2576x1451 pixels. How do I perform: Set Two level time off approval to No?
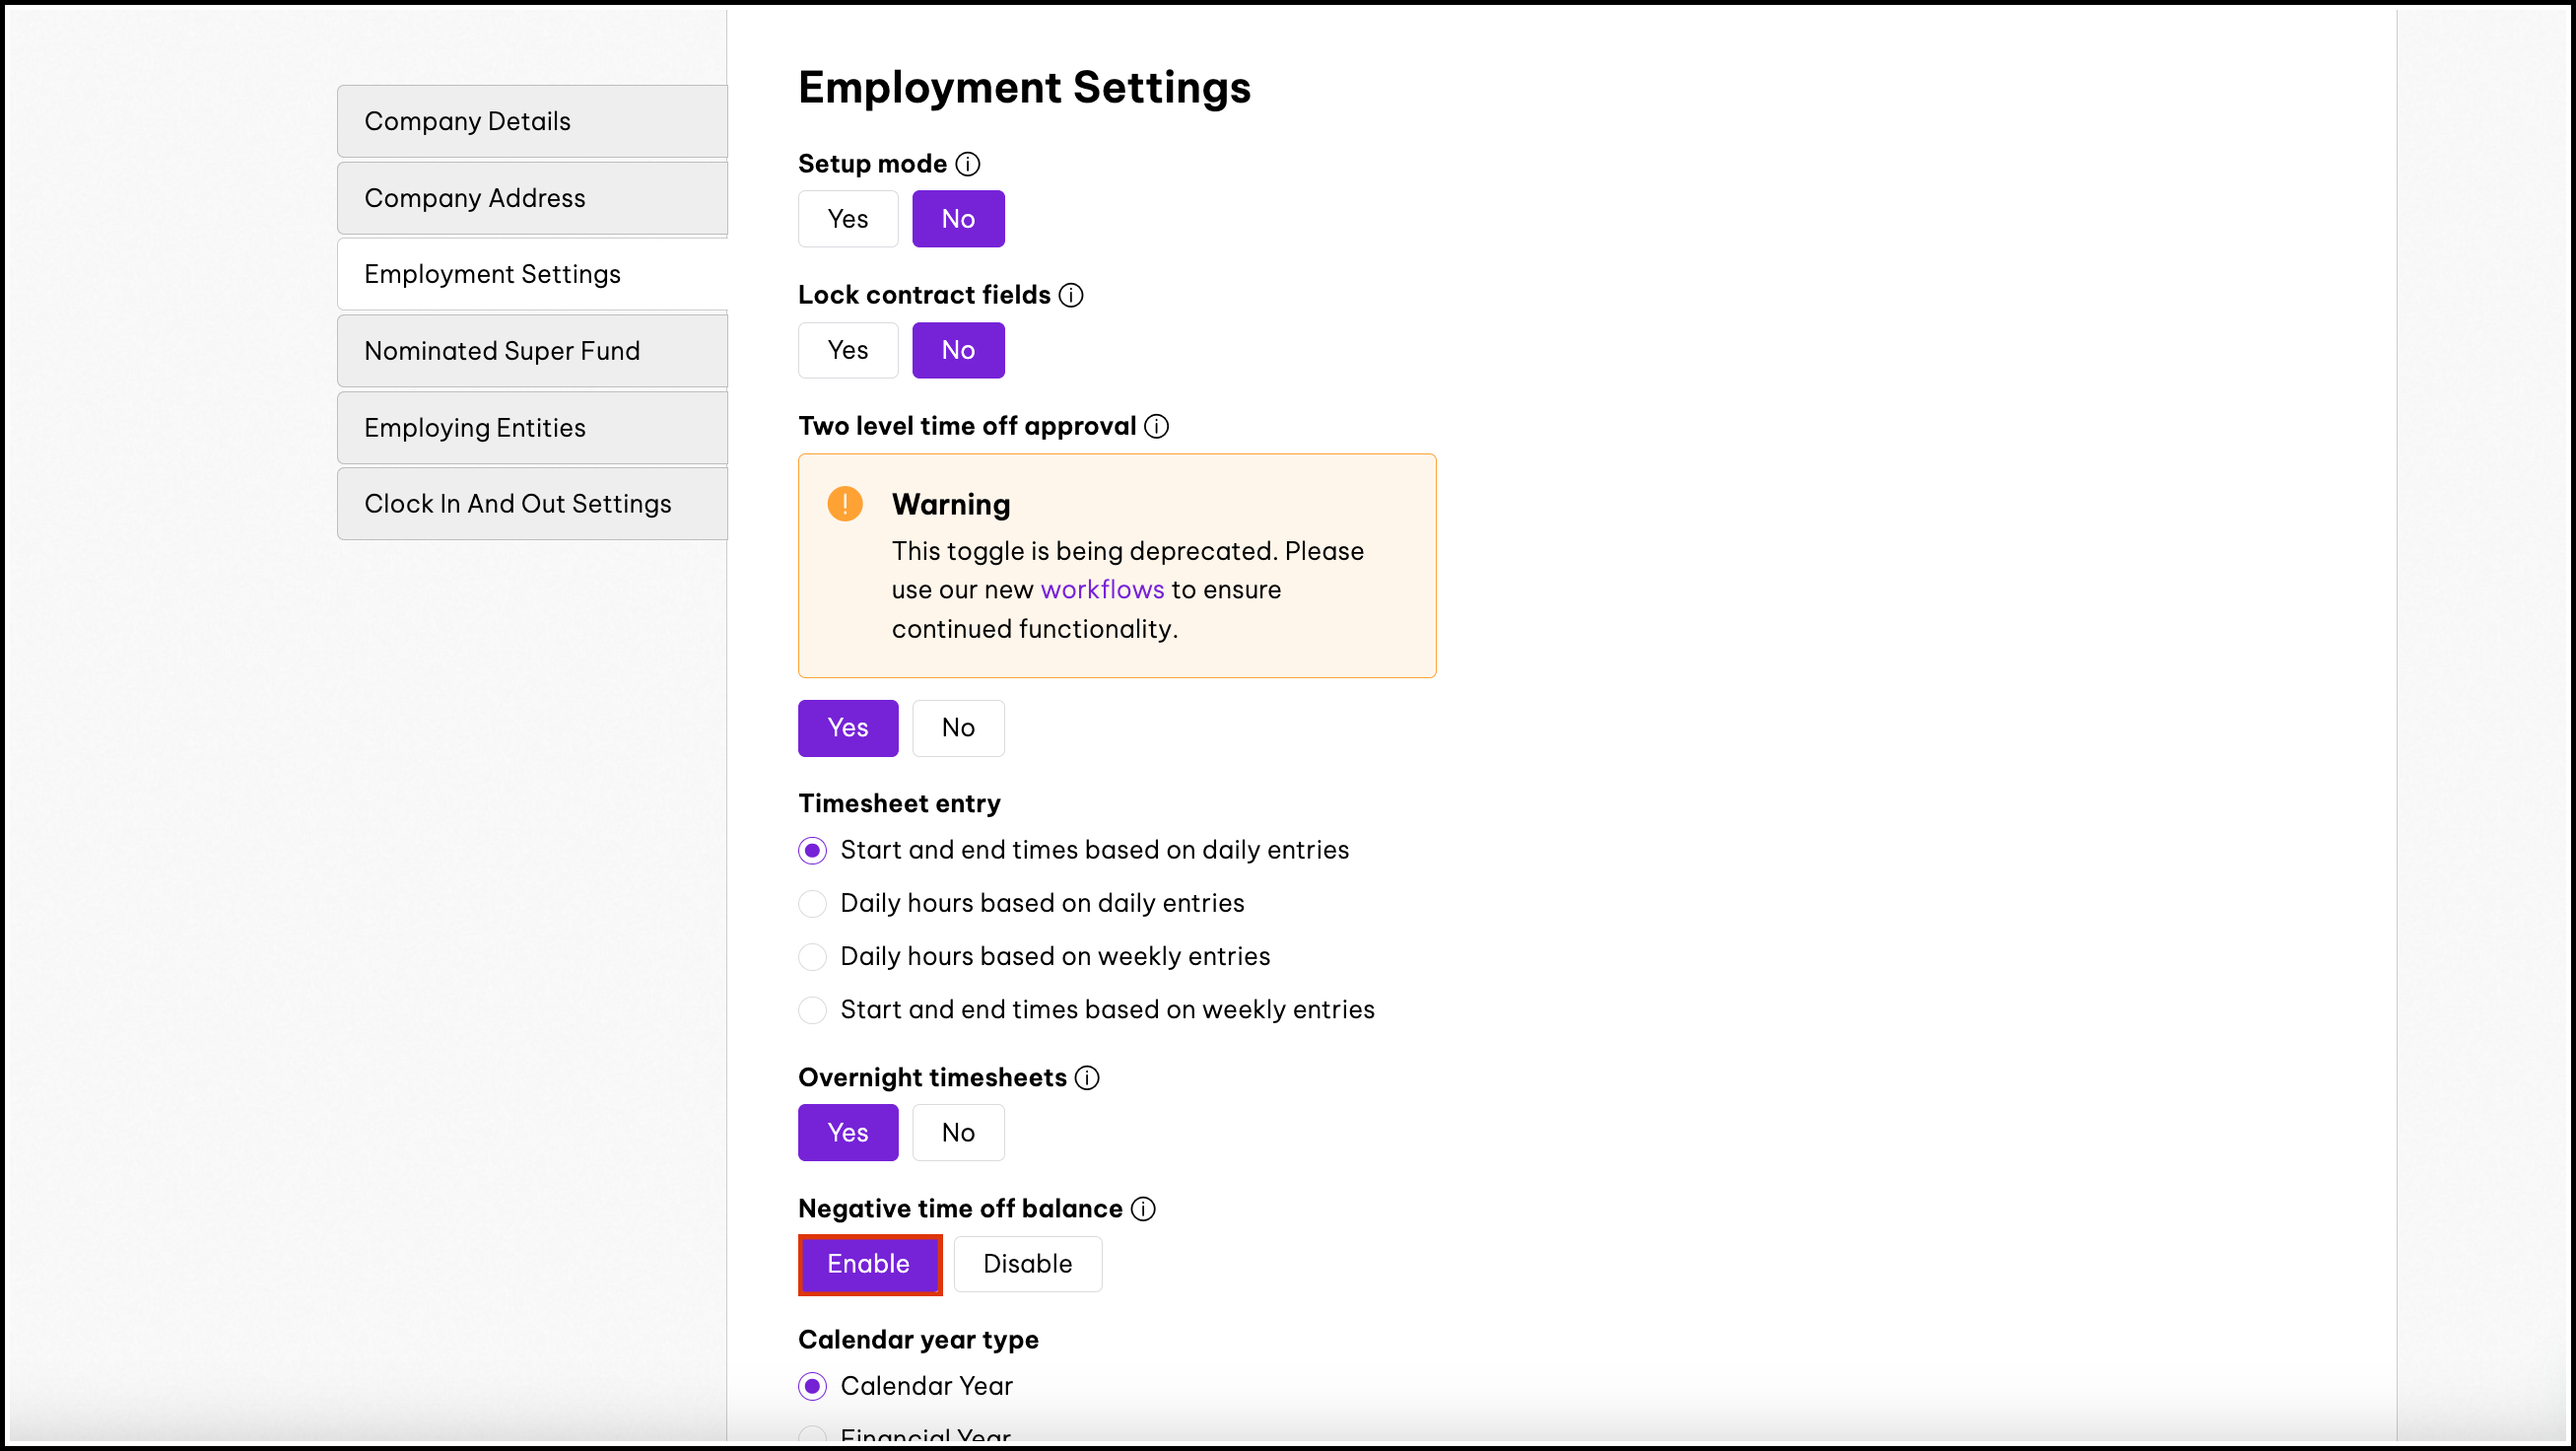pos(957,728)
